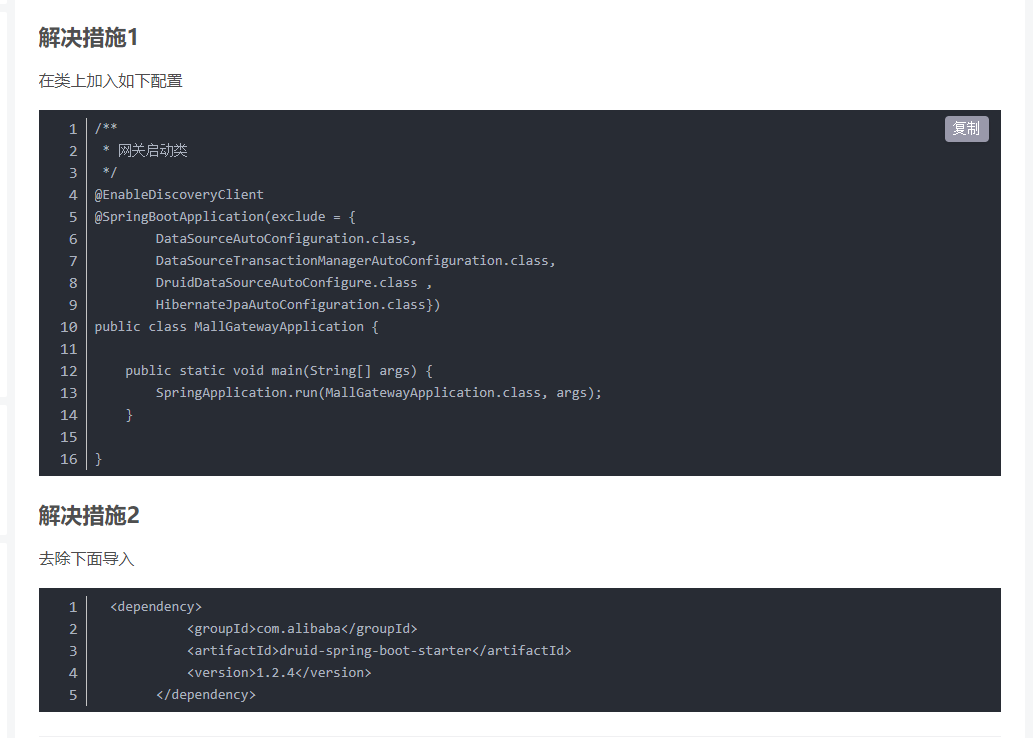The width and height of the screenshot is (1036, 738).
Task: Click the 复制 copy button
Action: point(966,129)
